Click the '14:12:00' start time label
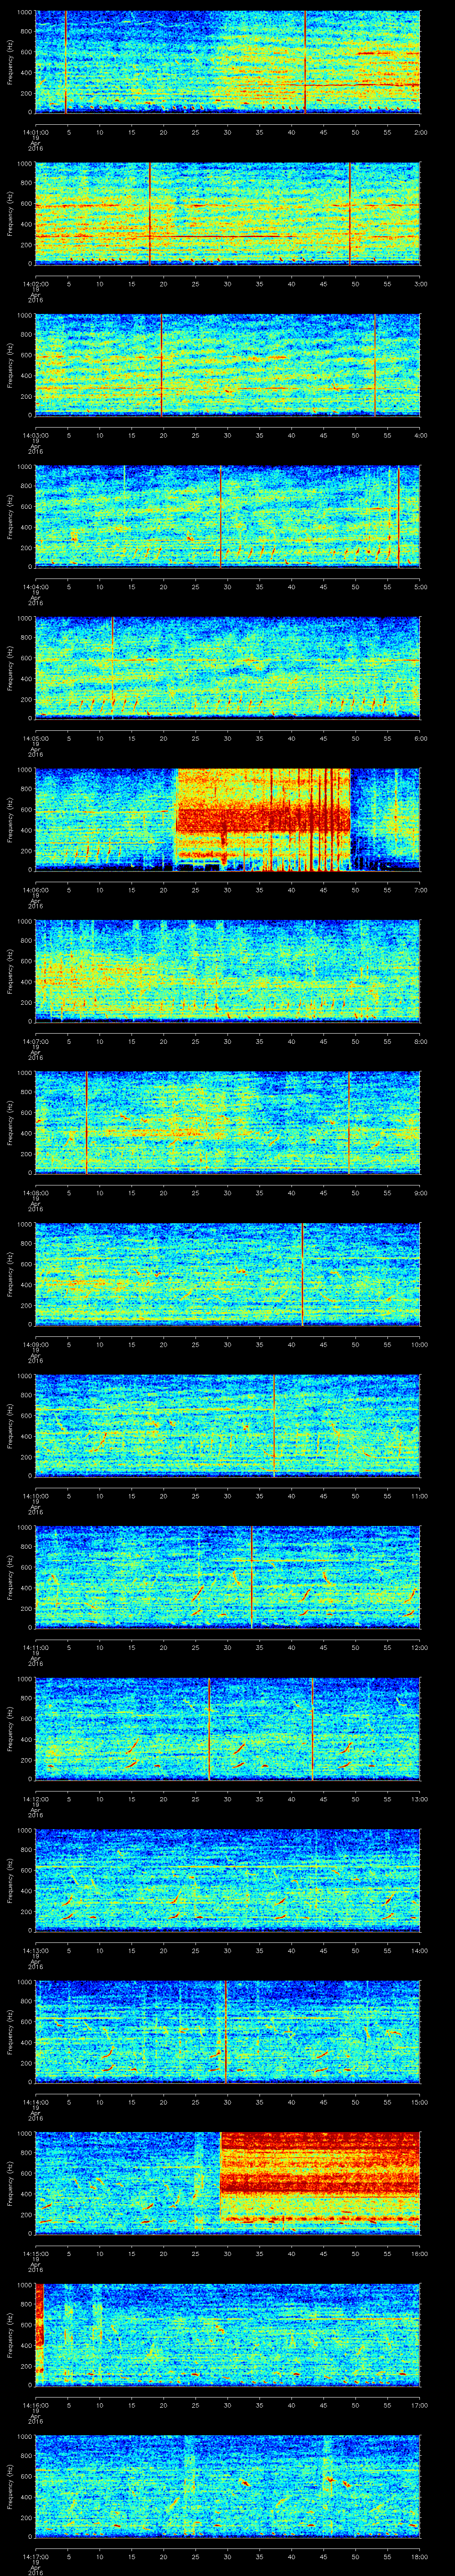The width and height of the screenshot is (455, 2576). point(35,1798)
